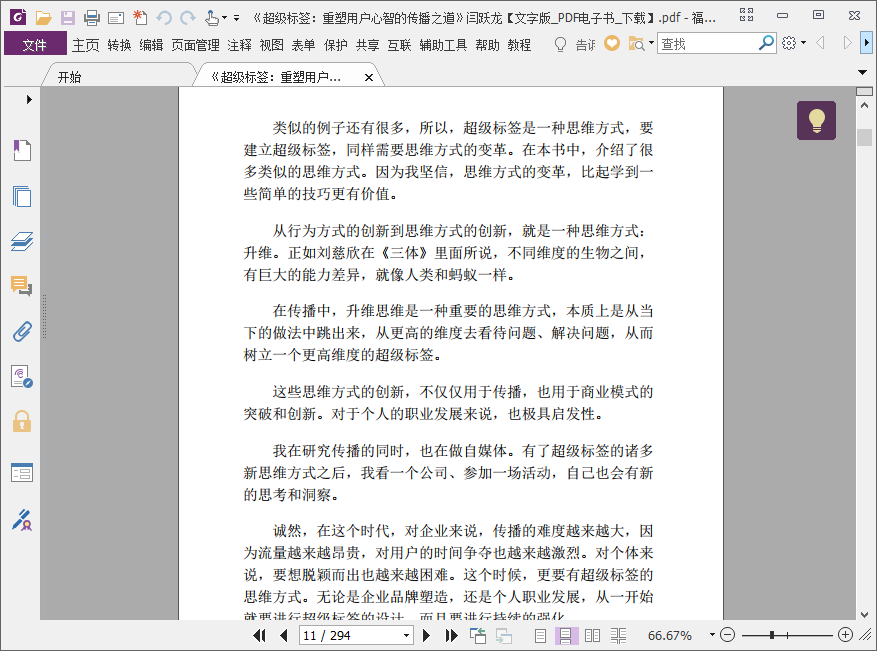Open the touch mode dropdown arrow
This screenshot has width=877, height=651.
click(x=224, y=18)
